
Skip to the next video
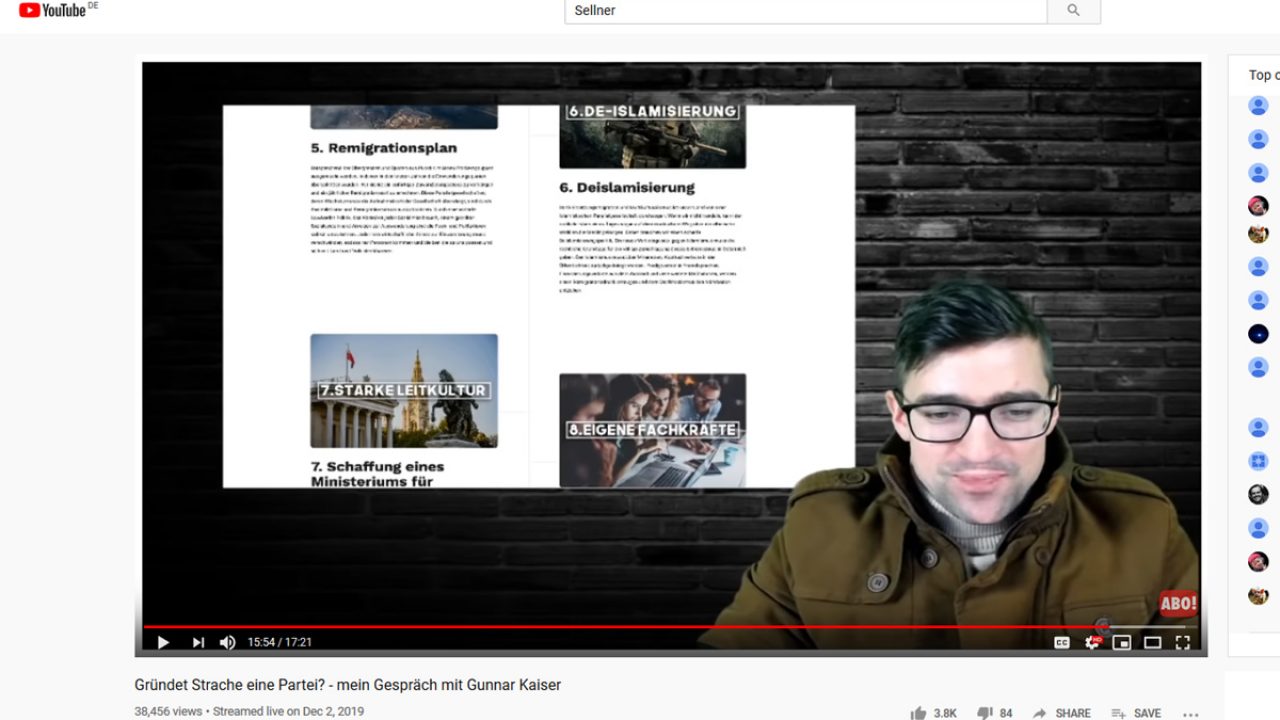198,642
